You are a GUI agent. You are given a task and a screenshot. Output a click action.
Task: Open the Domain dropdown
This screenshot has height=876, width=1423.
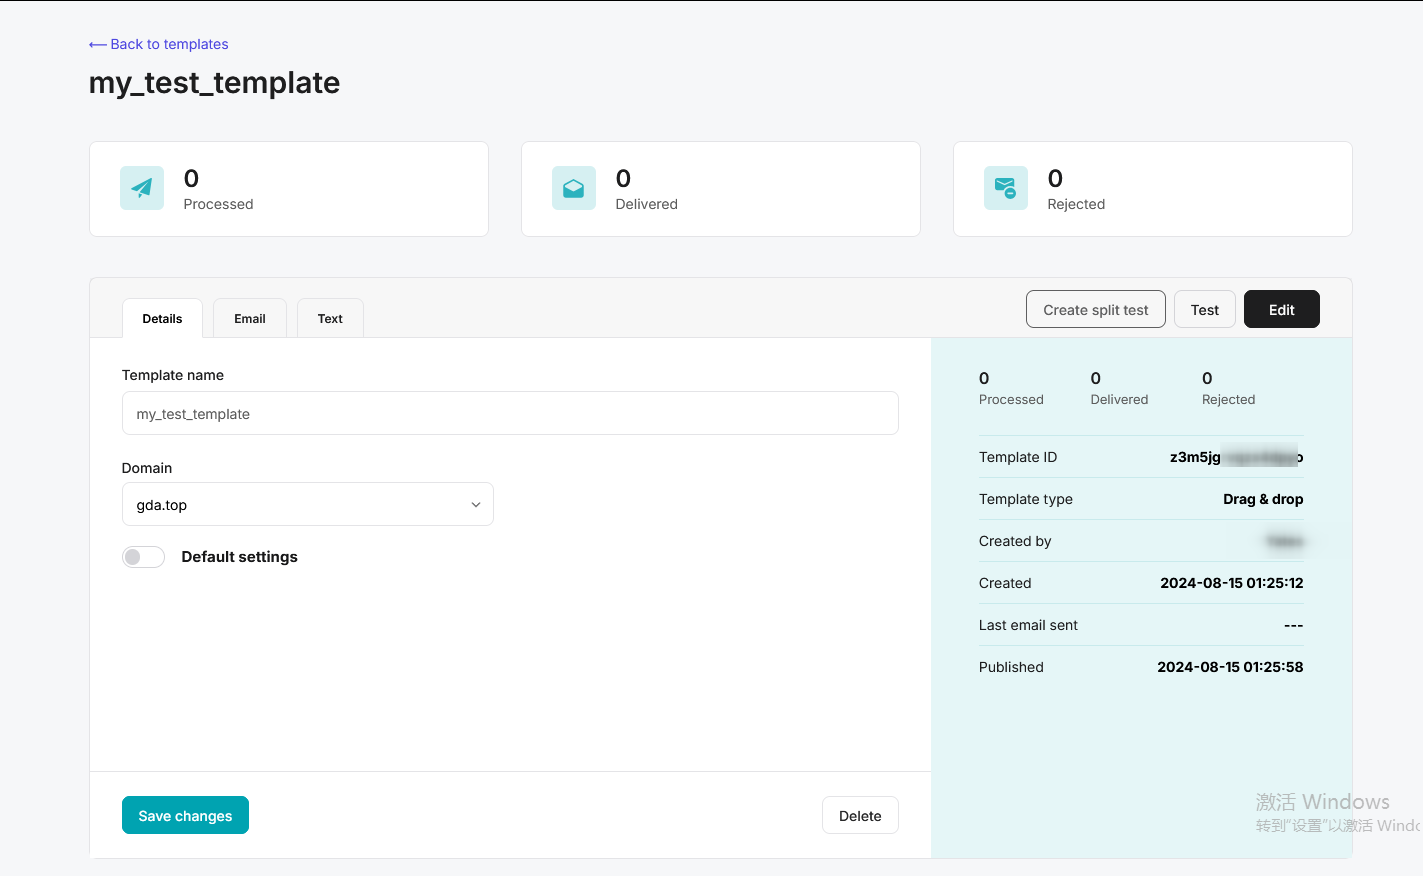click(307, 505)
